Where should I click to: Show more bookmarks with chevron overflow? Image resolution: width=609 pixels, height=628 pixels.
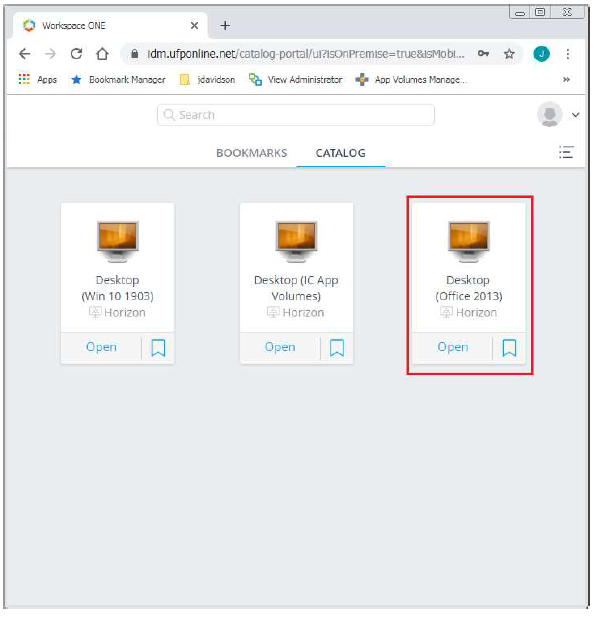point(567,80)
